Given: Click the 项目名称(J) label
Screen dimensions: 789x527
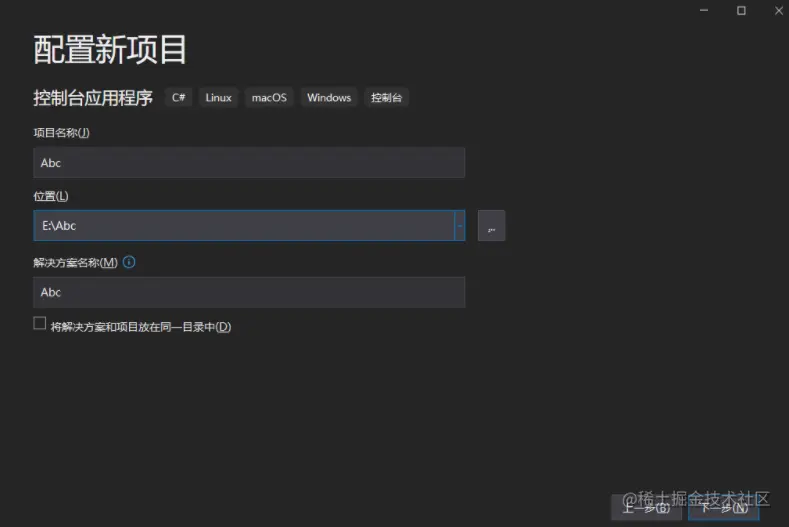Looking at the screenshot, I should tap(61, 133).
